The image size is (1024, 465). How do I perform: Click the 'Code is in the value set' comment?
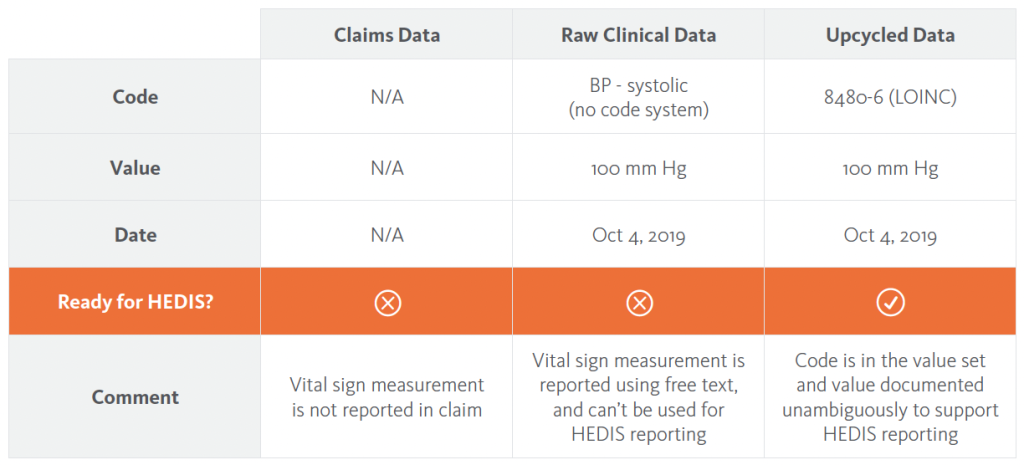(890, 398)
